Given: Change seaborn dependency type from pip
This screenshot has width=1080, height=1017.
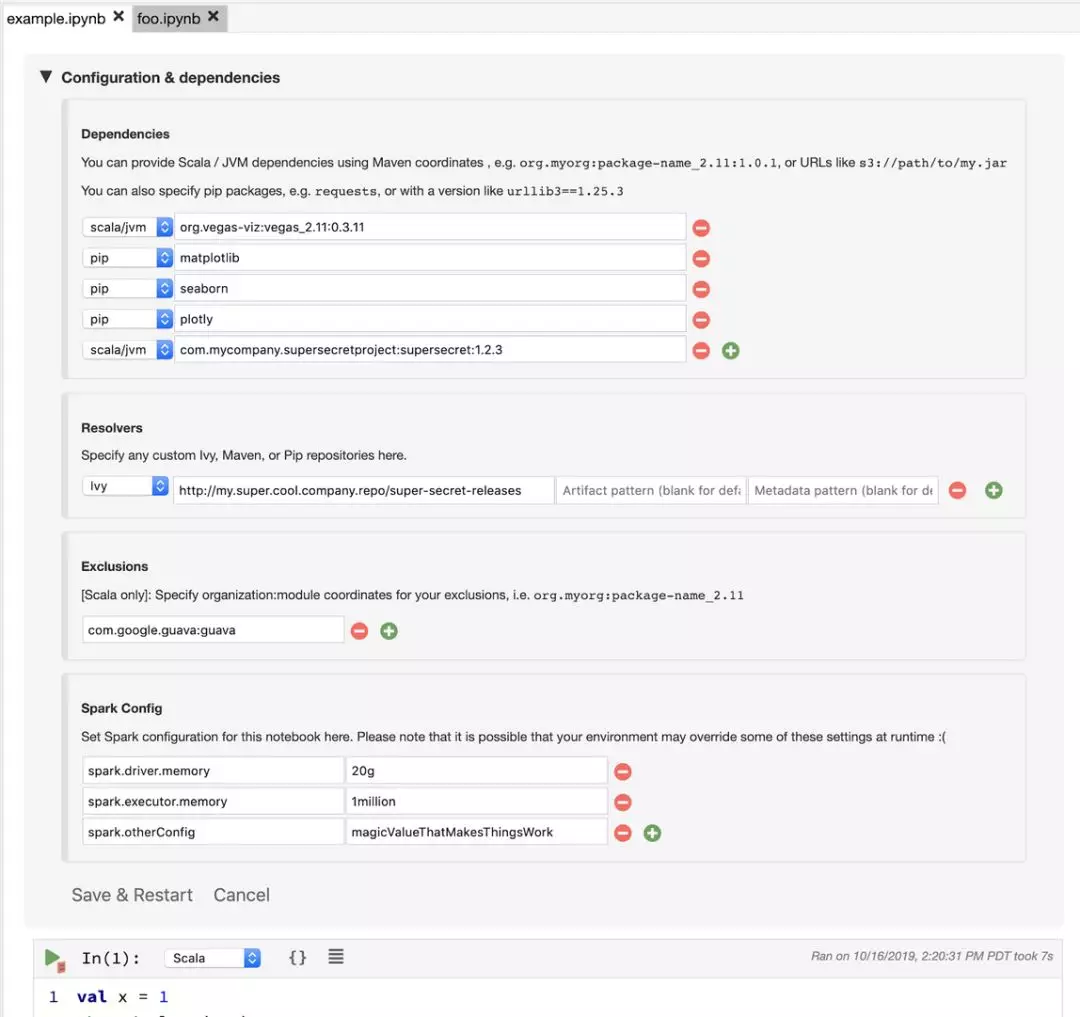Looking at the screenshot, I should click(x=127, y=289).
